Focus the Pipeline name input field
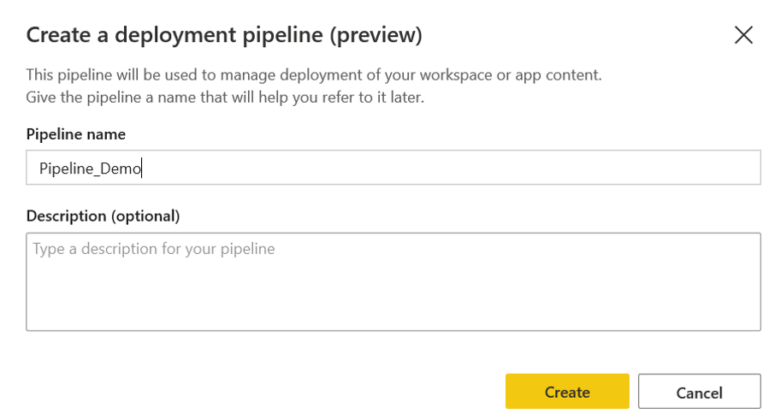 pos(393,168)
